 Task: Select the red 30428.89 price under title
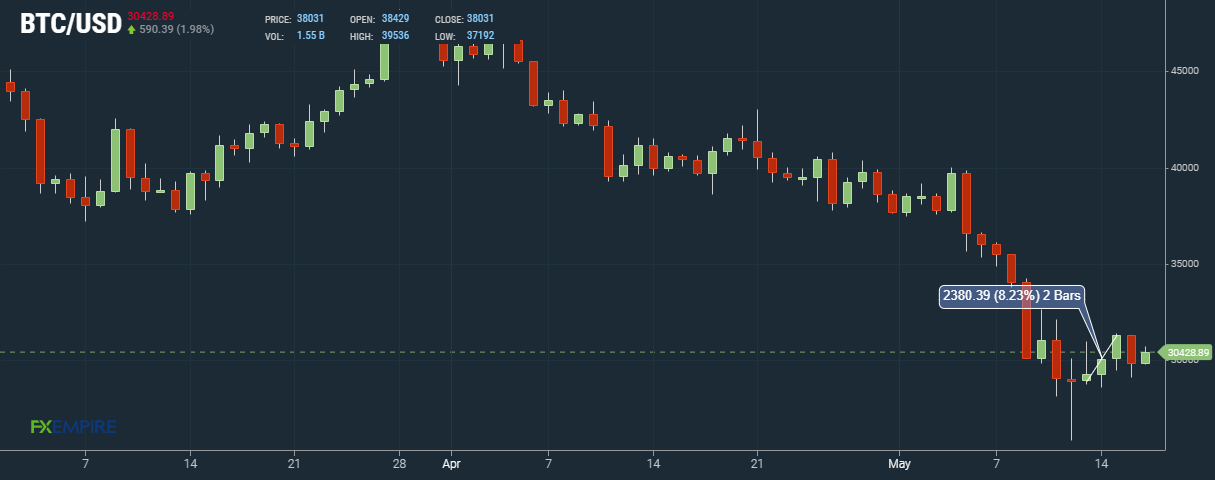point(151,16)
